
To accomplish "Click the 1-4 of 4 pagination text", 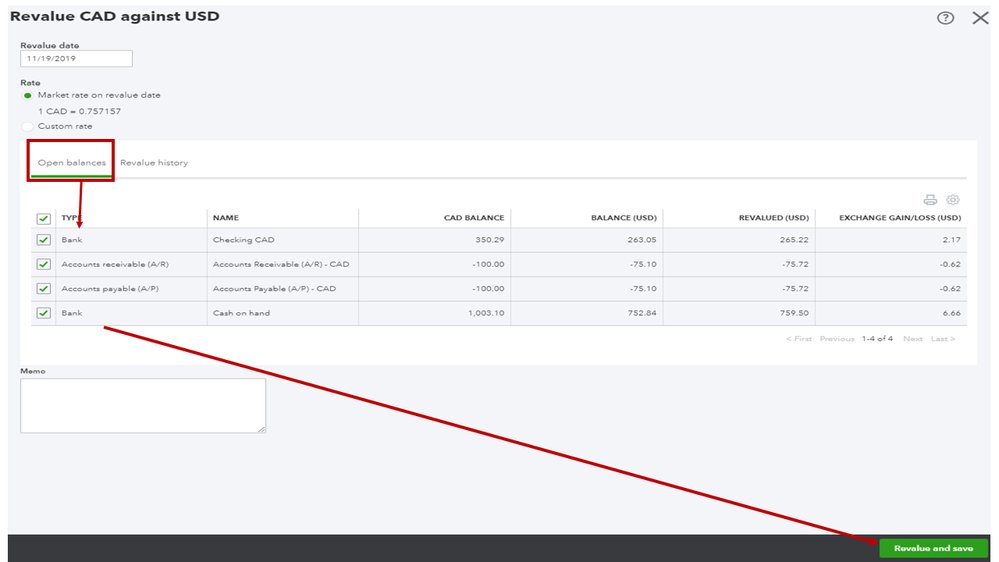I will click(x=877, y=339).
